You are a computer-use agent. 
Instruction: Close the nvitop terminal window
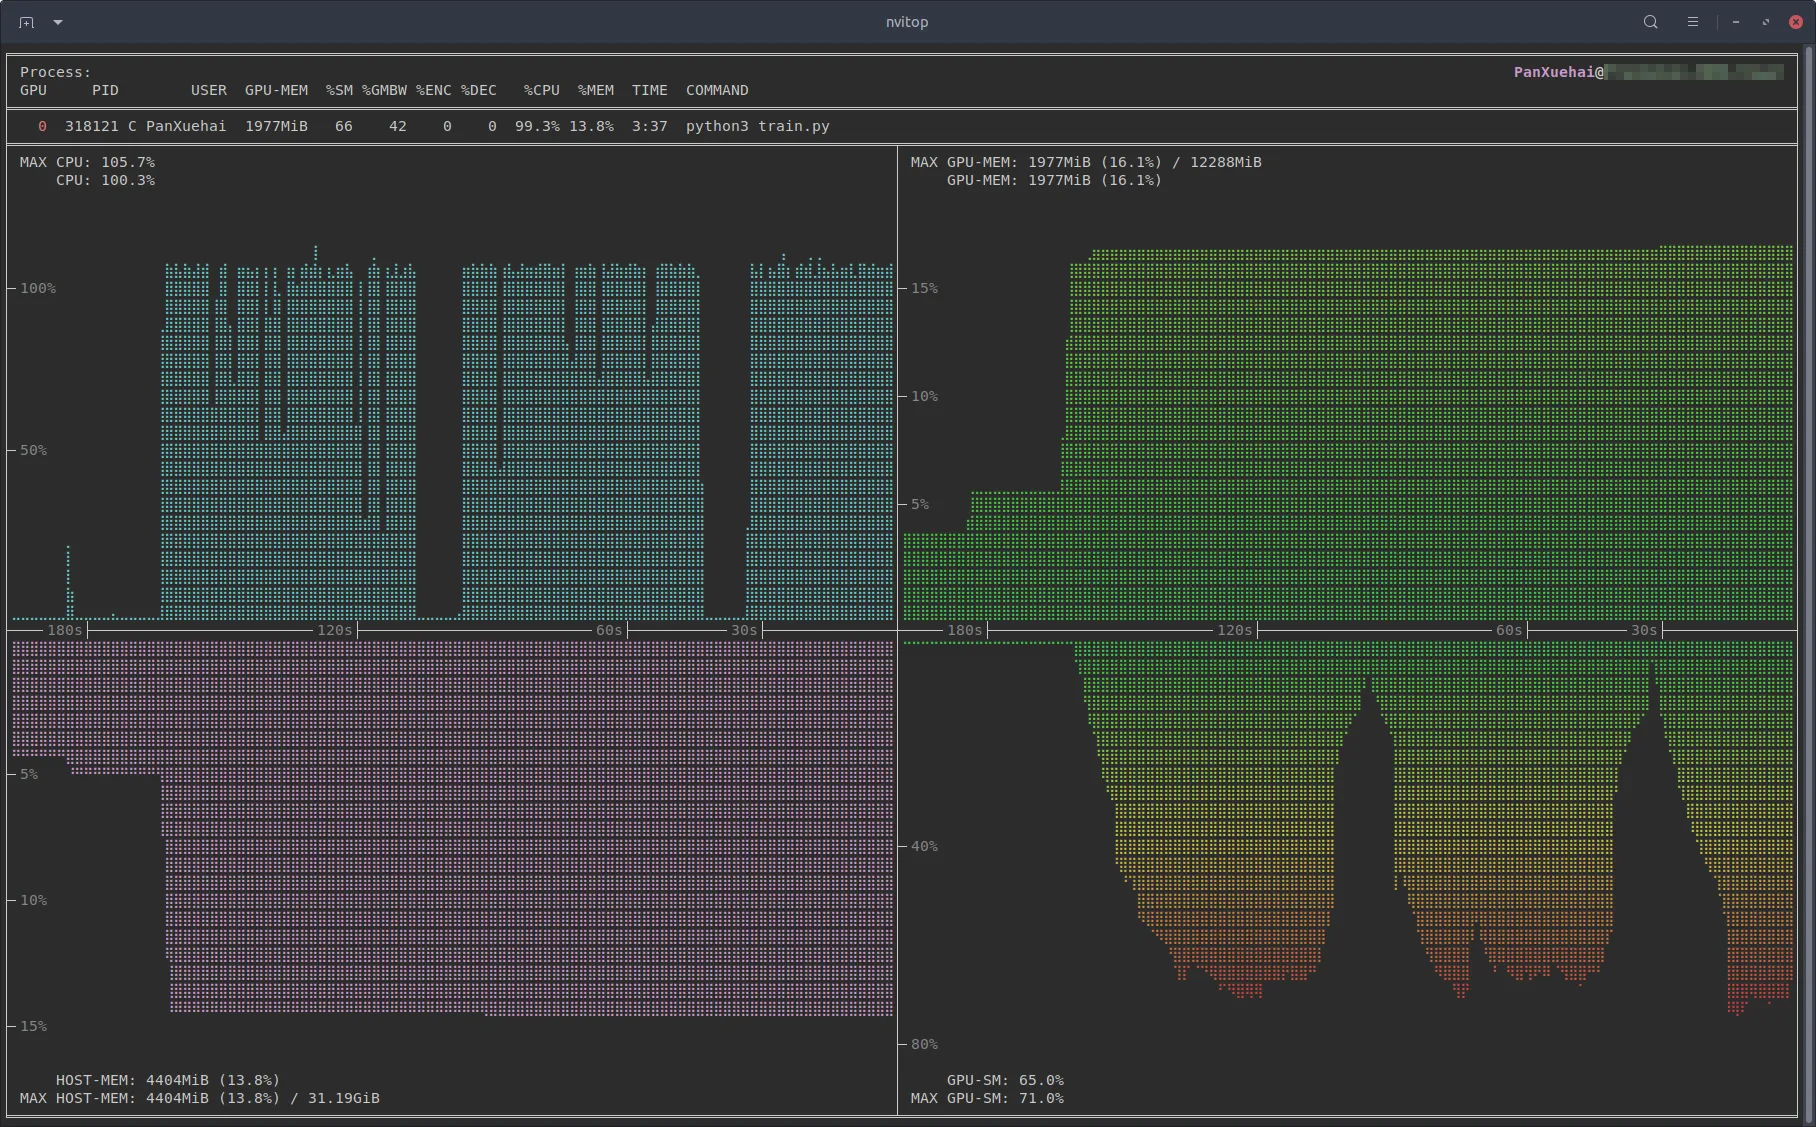1795,22
